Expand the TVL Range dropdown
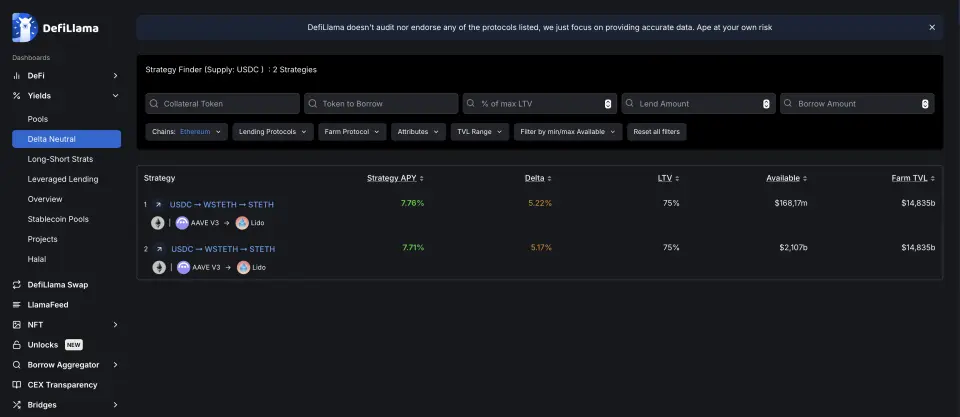The width and height of the screenshot is (960, 417). [478, 132]
